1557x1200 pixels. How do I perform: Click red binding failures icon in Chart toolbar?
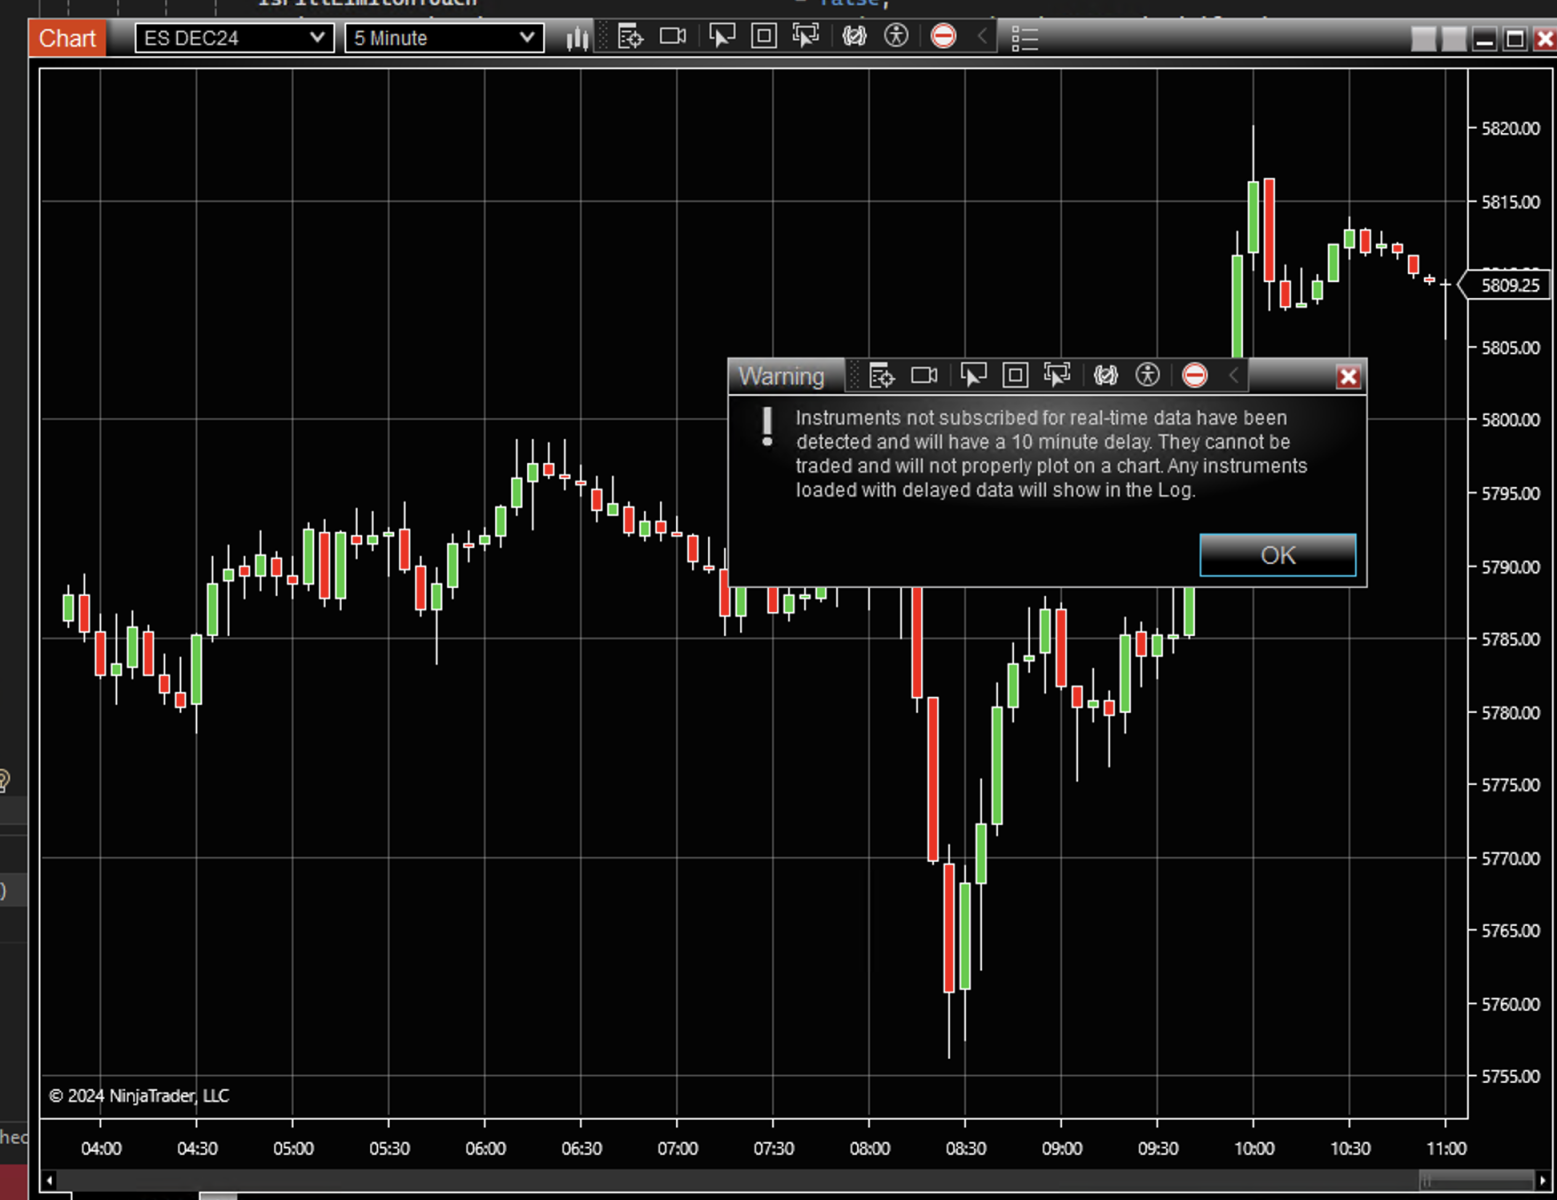(943, 36)
